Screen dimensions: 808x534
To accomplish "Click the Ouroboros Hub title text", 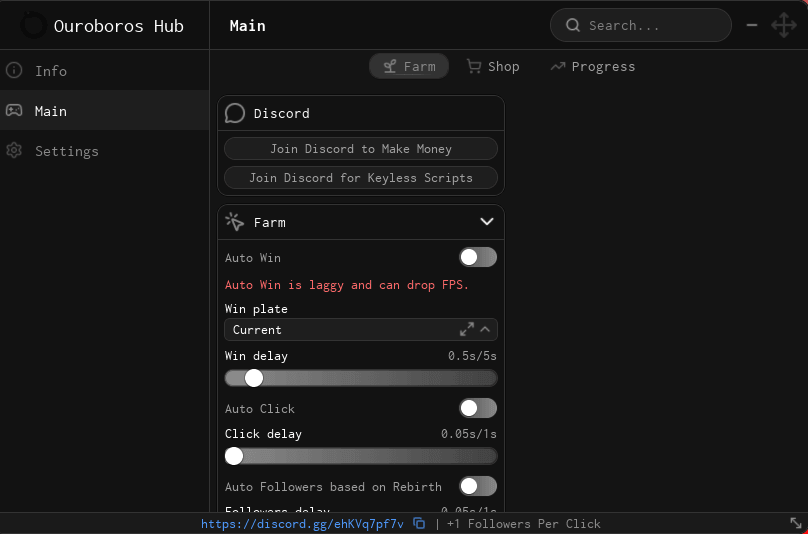I will (x=119, y=26).
